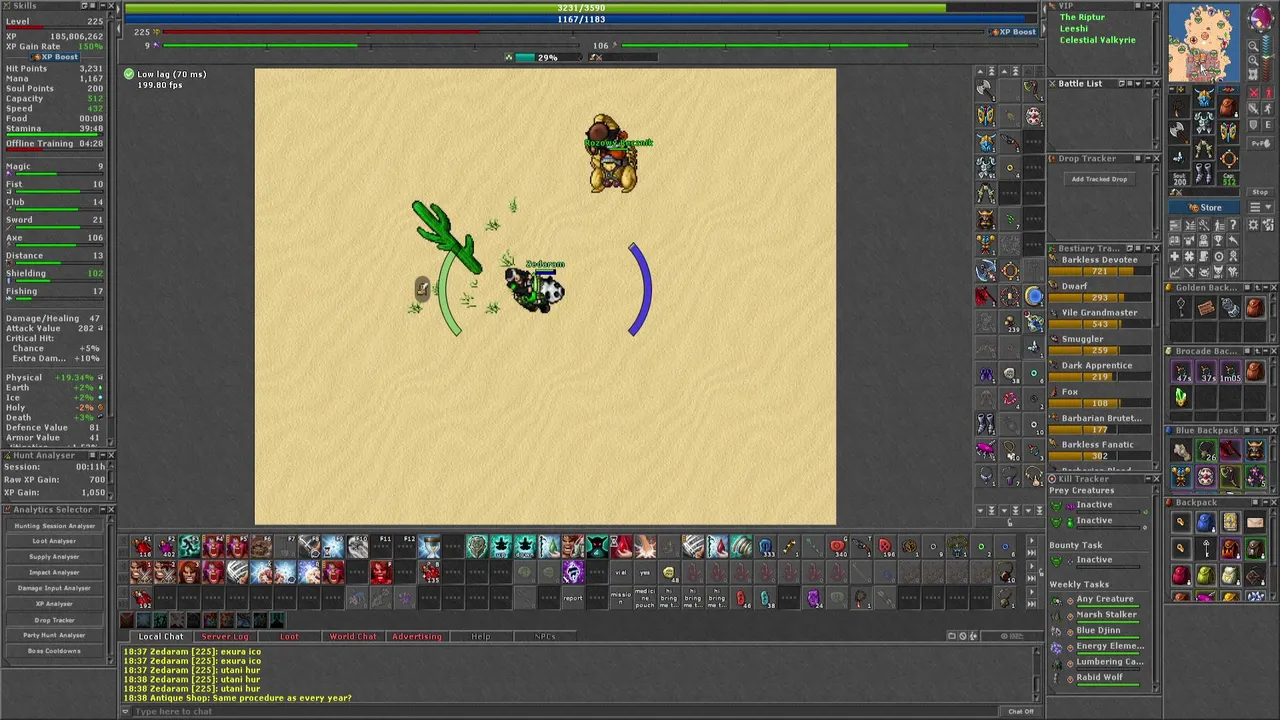Click the Stop button
This screenshot has height=720, width=1280.
coord(1259,192)
